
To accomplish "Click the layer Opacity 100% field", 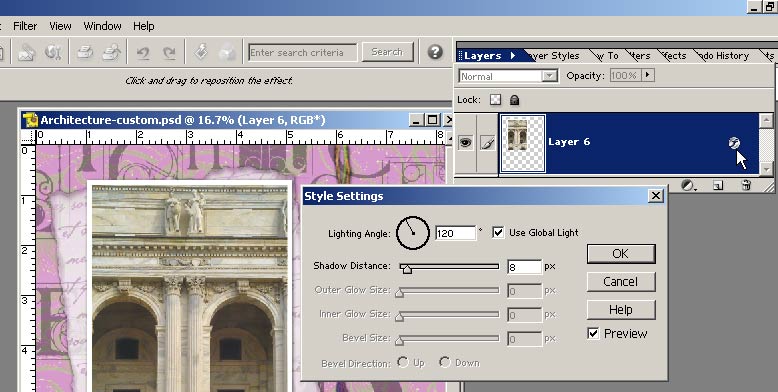I will [x=625, y=75].
